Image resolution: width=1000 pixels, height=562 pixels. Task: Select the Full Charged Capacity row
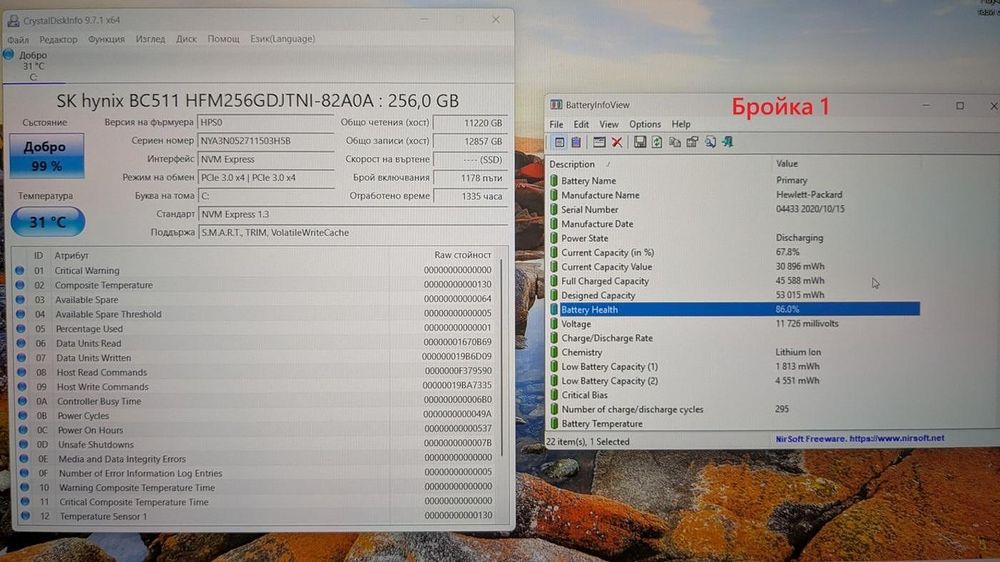[x=734, y=281]
